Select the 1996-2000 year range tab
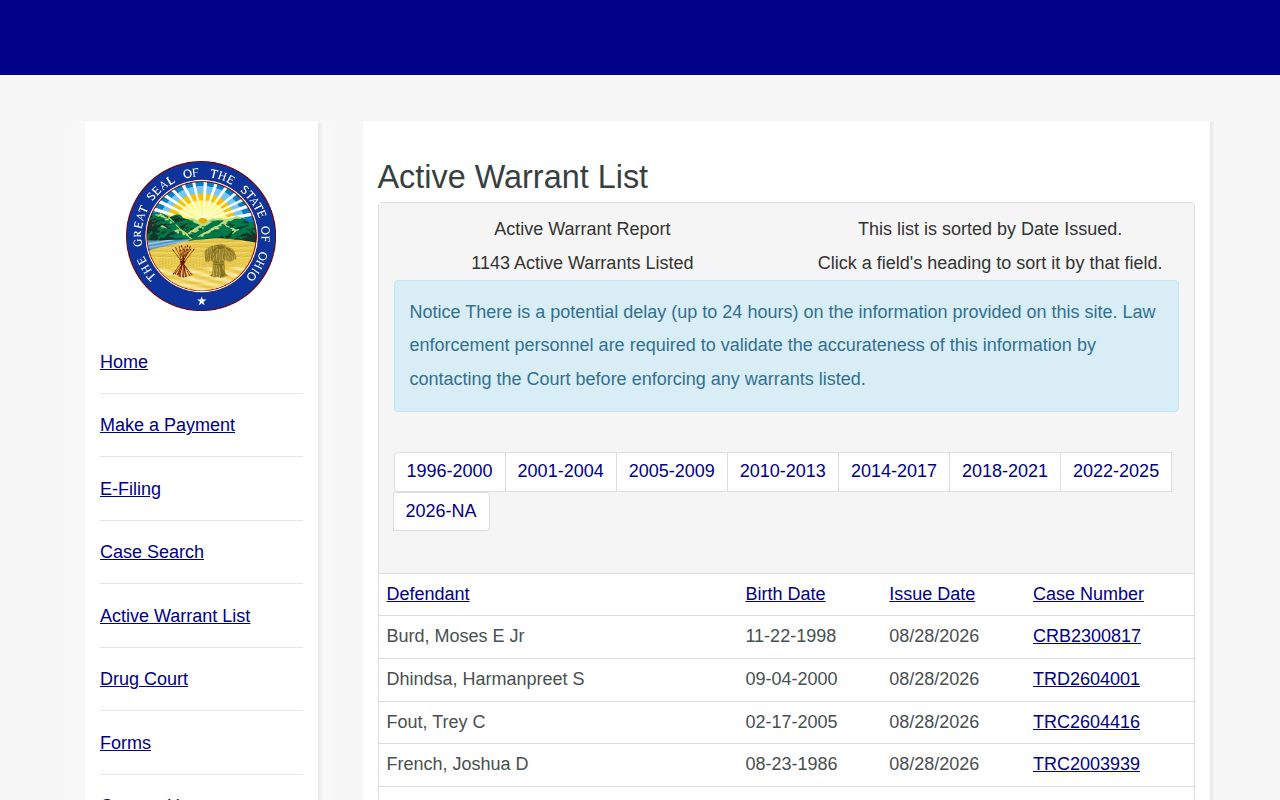This screenshot has width=1280, height=800. pyautogui.click(x=449, y=471)
